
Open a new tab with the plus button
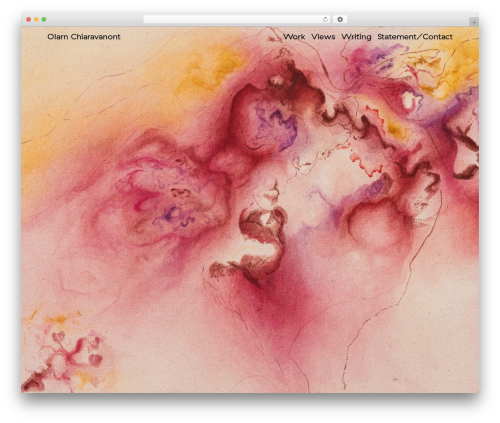[x=474, y=22]
